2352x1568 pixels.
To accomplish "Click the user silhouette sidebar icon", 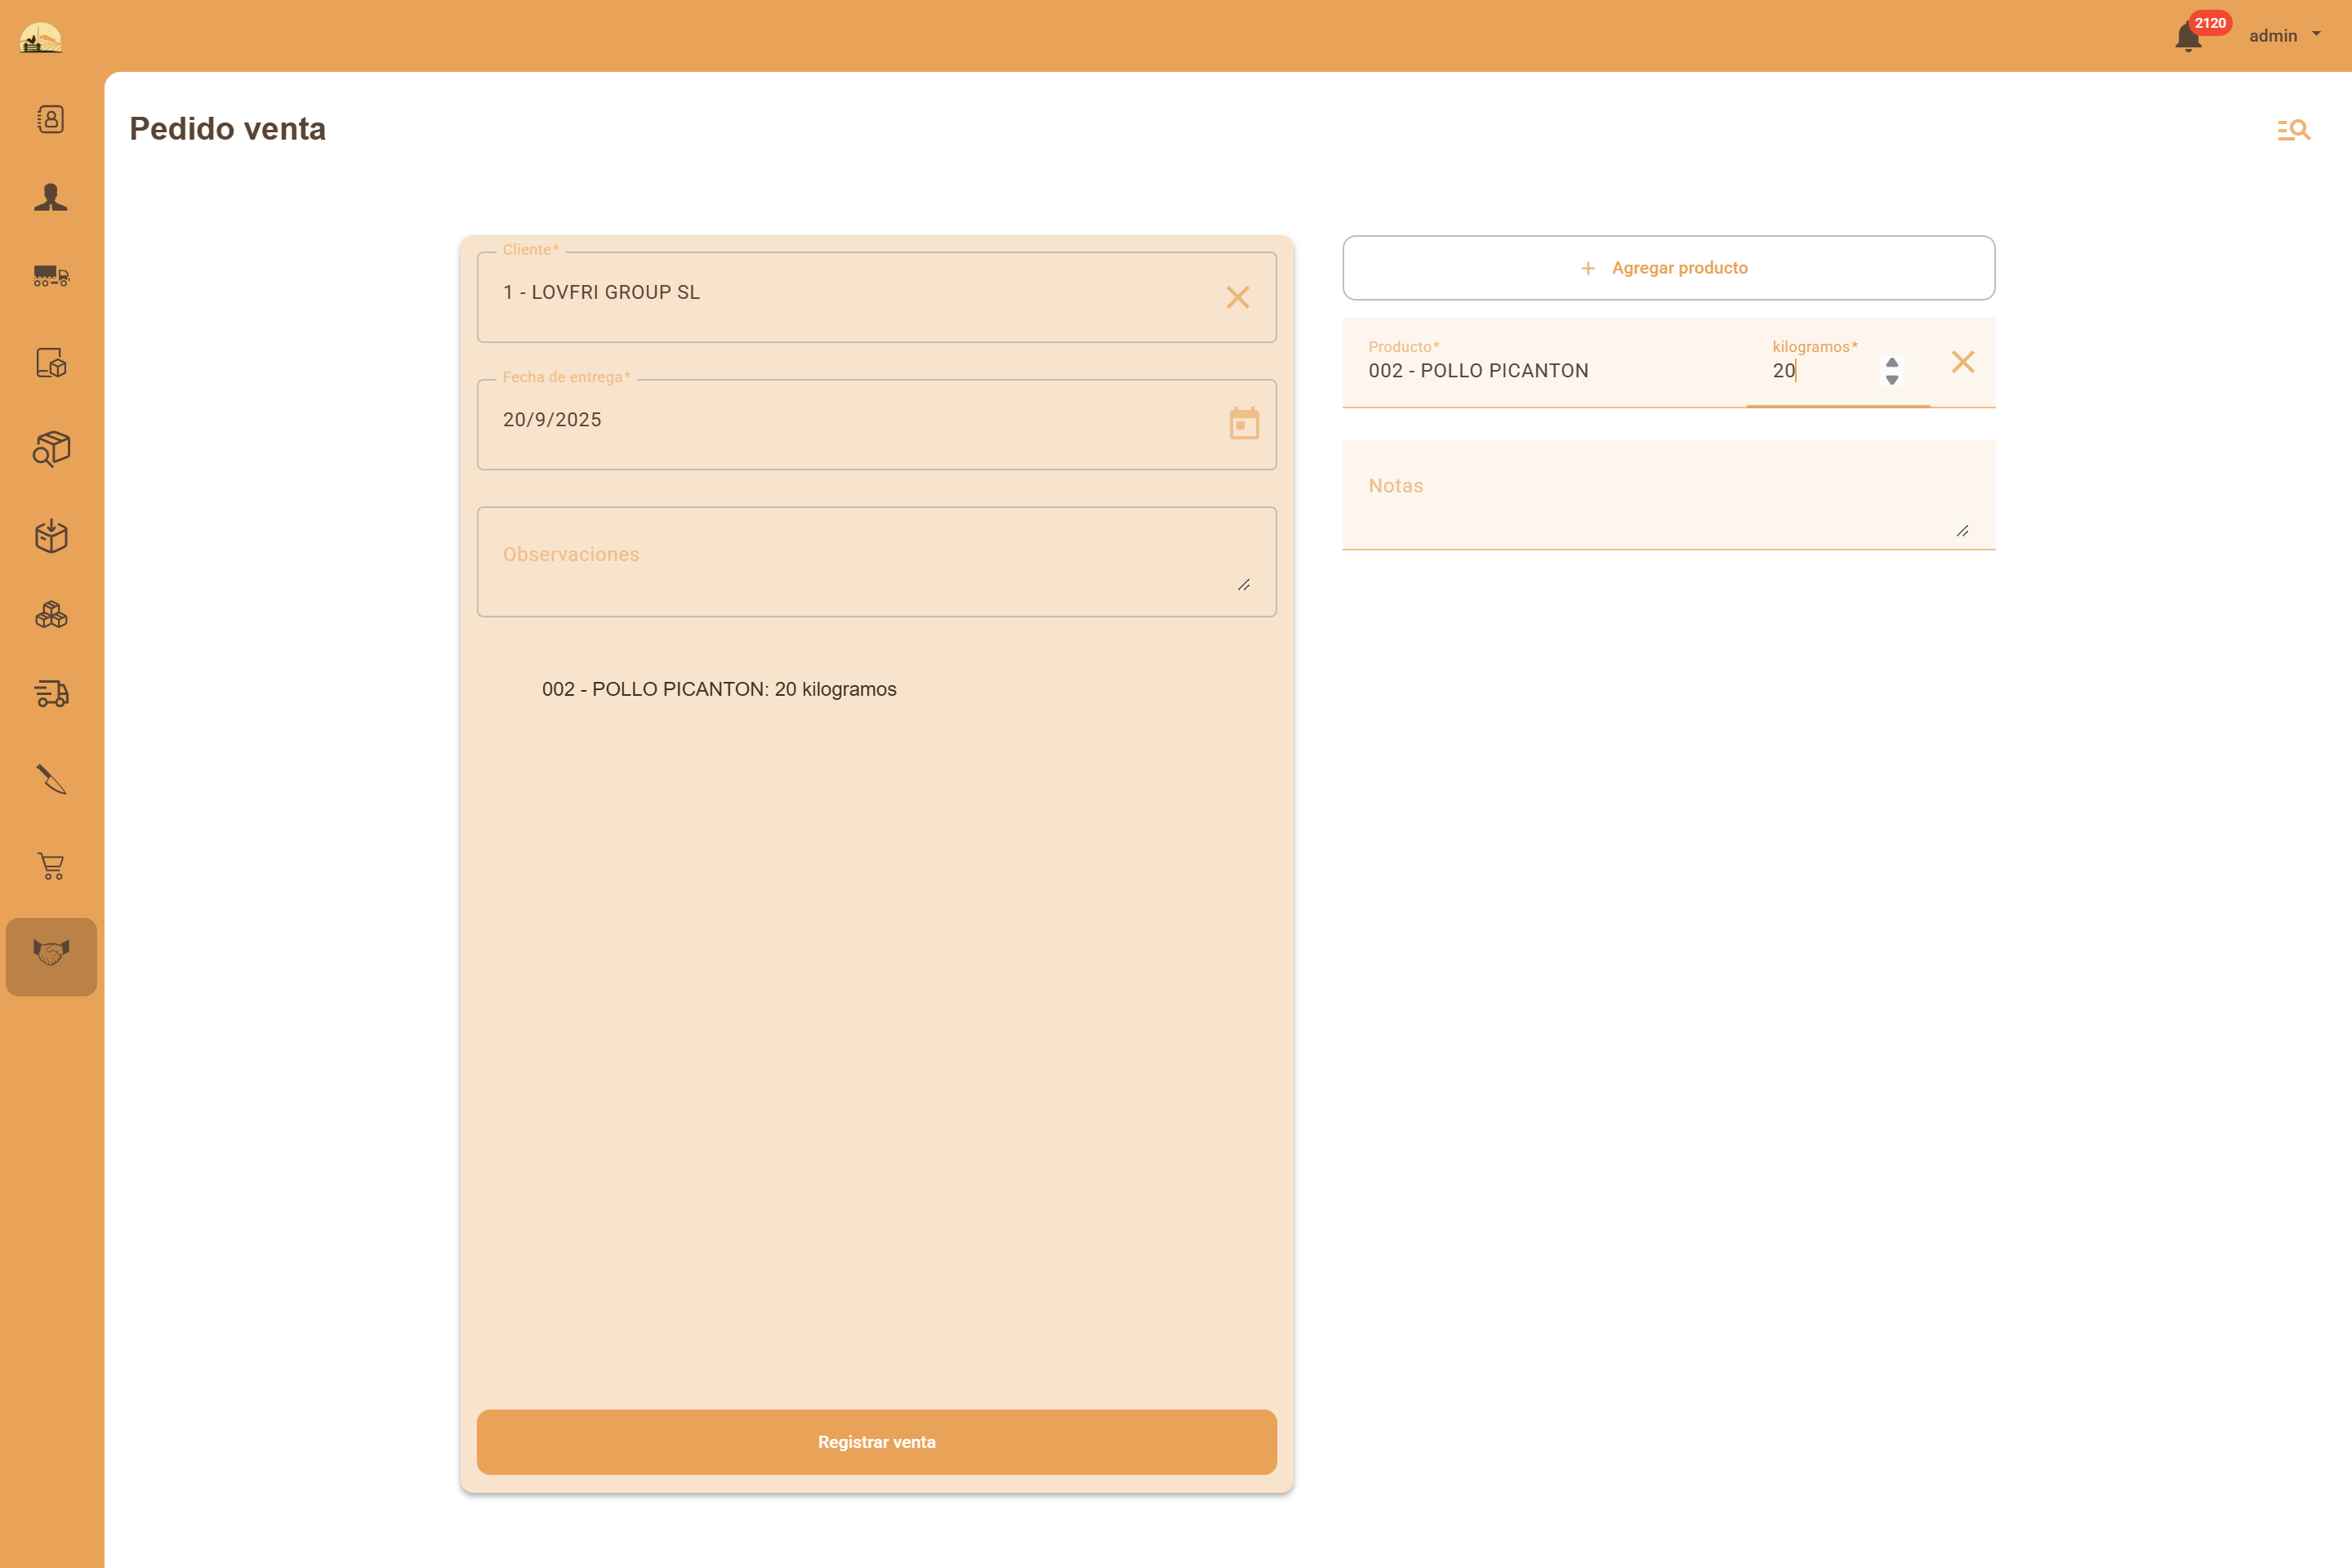I will coord(51,197).
